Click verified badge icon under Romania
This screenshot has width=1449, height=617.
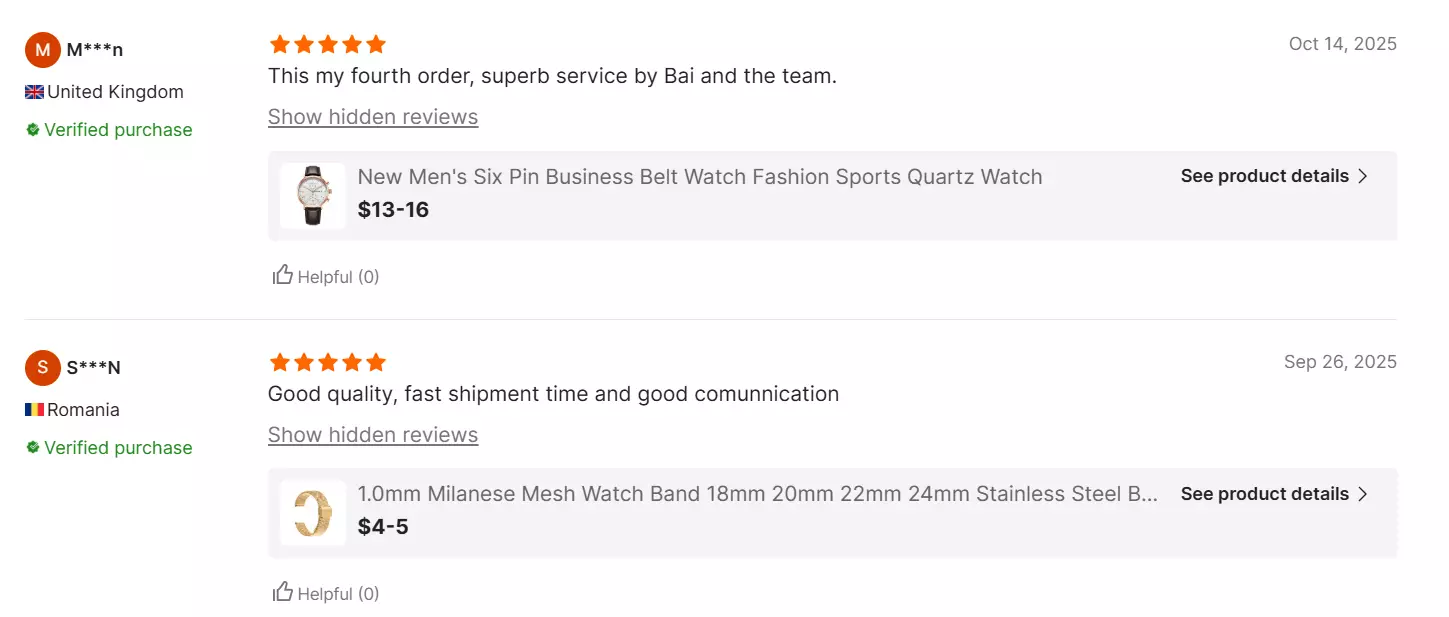pyautogui.click(x=33, y=448)
